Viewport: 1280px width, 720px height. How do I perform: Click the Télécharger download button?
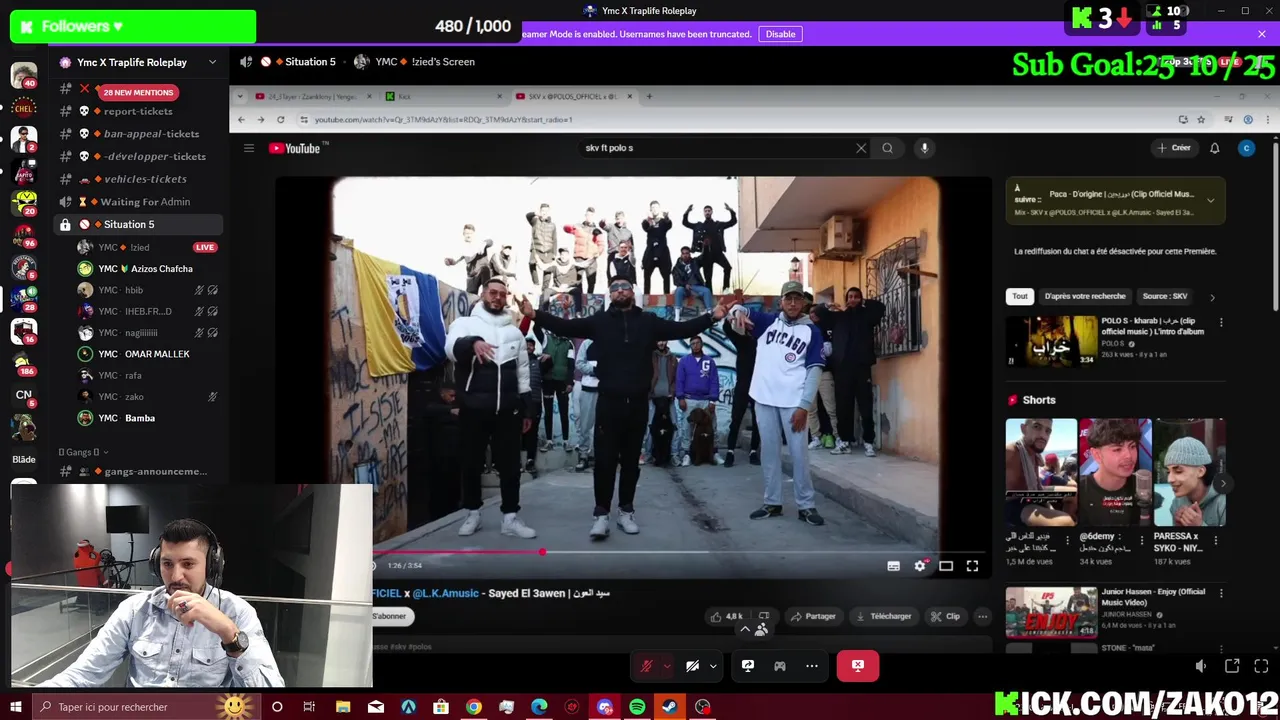(884, 616)
